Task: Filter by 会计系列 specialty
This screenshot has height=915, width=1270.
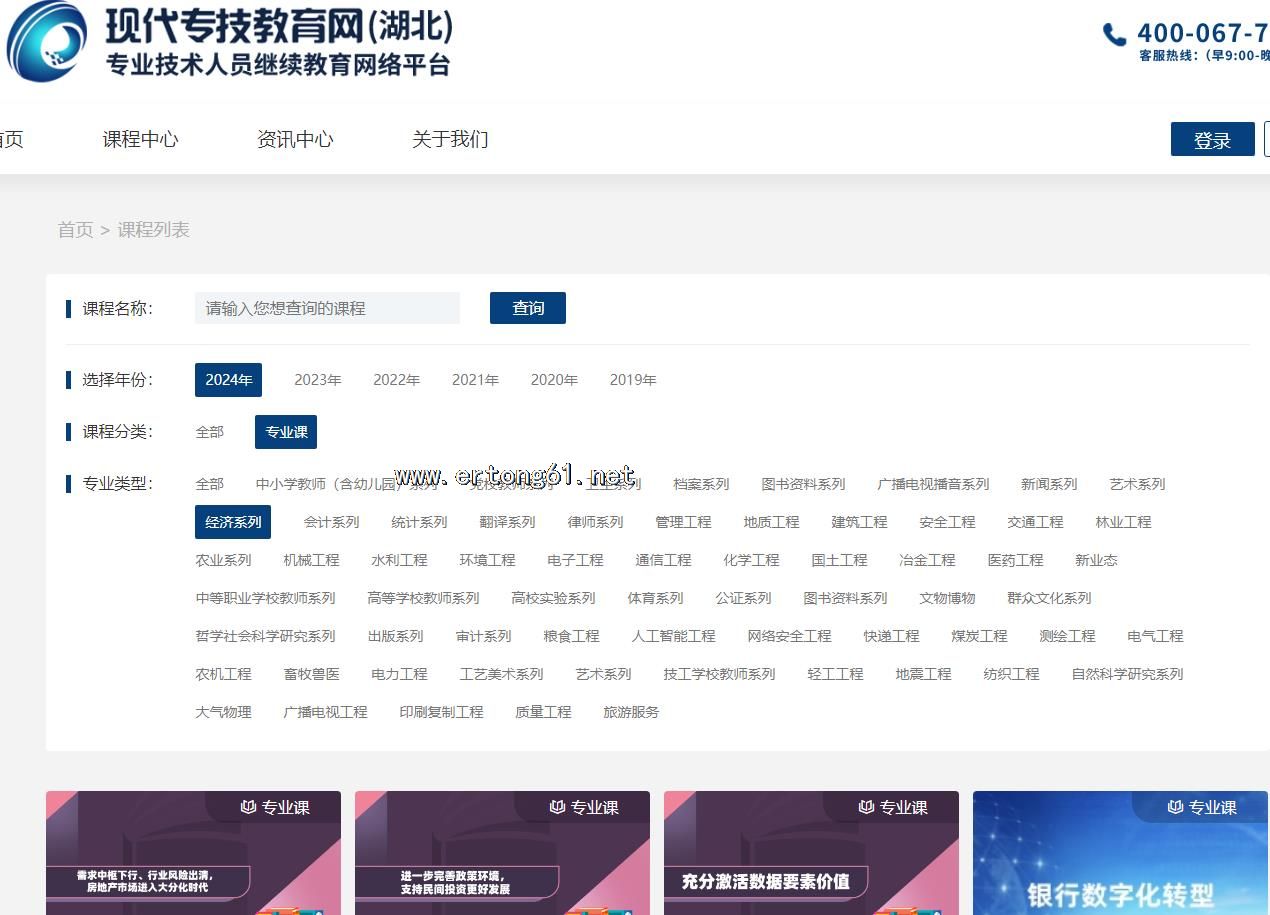Action: point(331,522)
